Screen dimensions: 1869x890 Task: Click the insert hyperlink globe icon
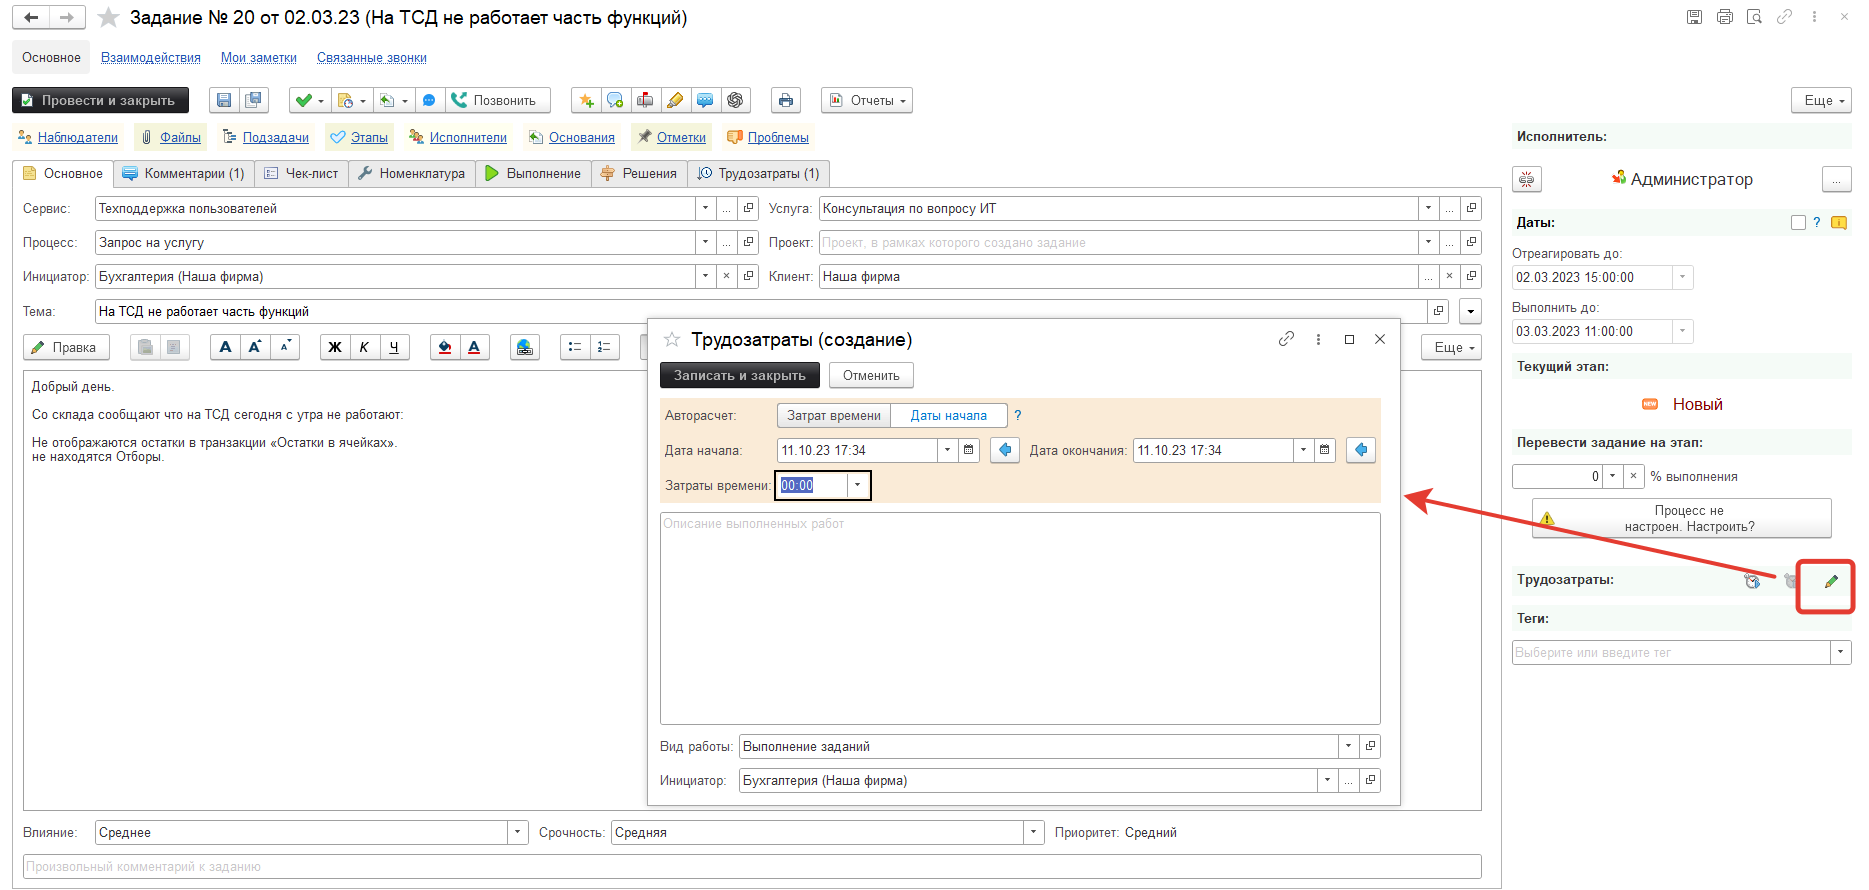pos(525,347)
